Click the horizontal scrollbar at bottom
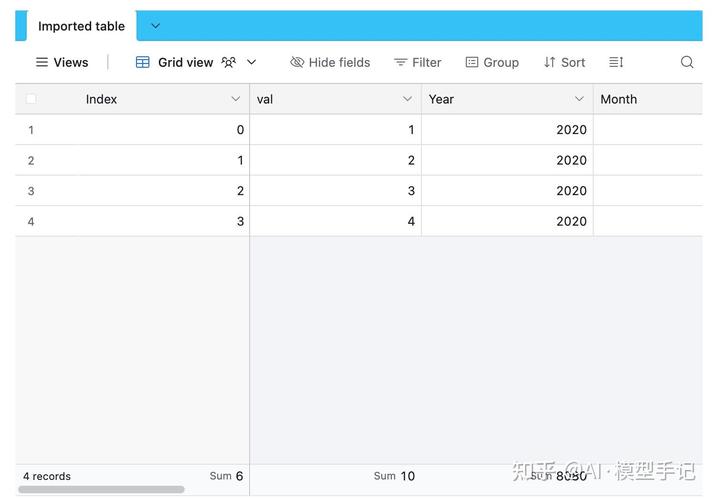Screen dimensions: 714x500 101,490
